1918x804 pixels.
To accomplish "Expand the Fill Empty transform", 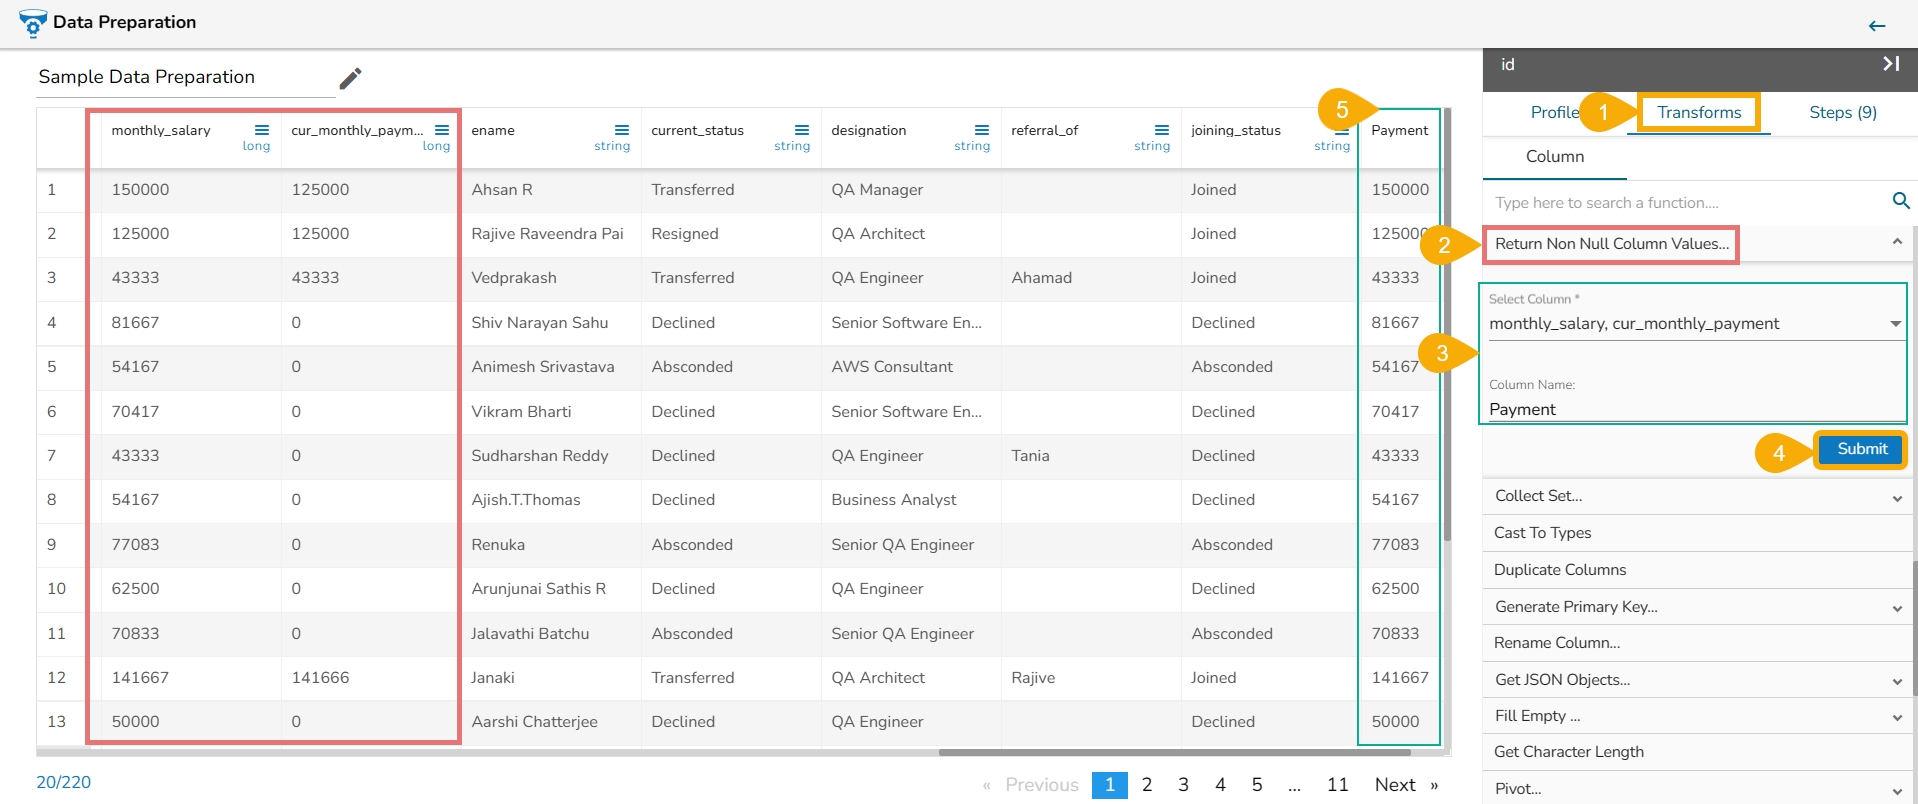I will tap(1897, 717).
